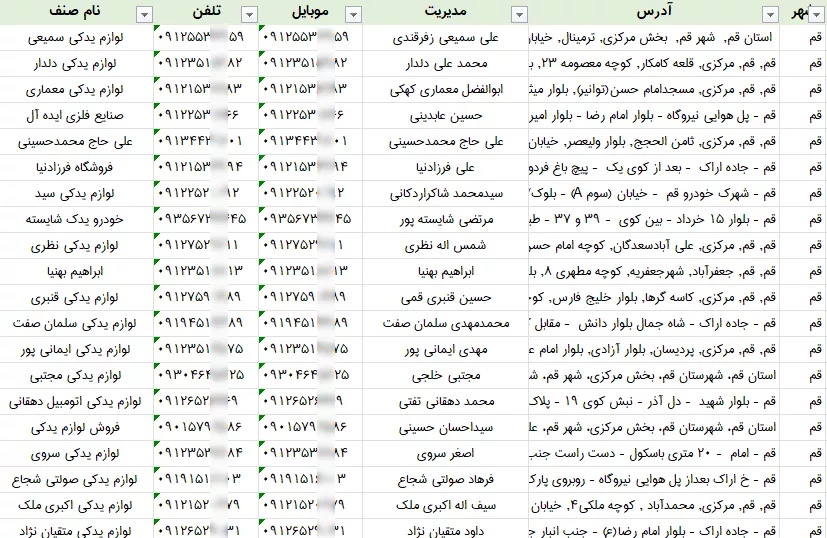Select the تلفن header cell
The width and height of the screenshot is (827, 538).
click(x=206, y=12)
